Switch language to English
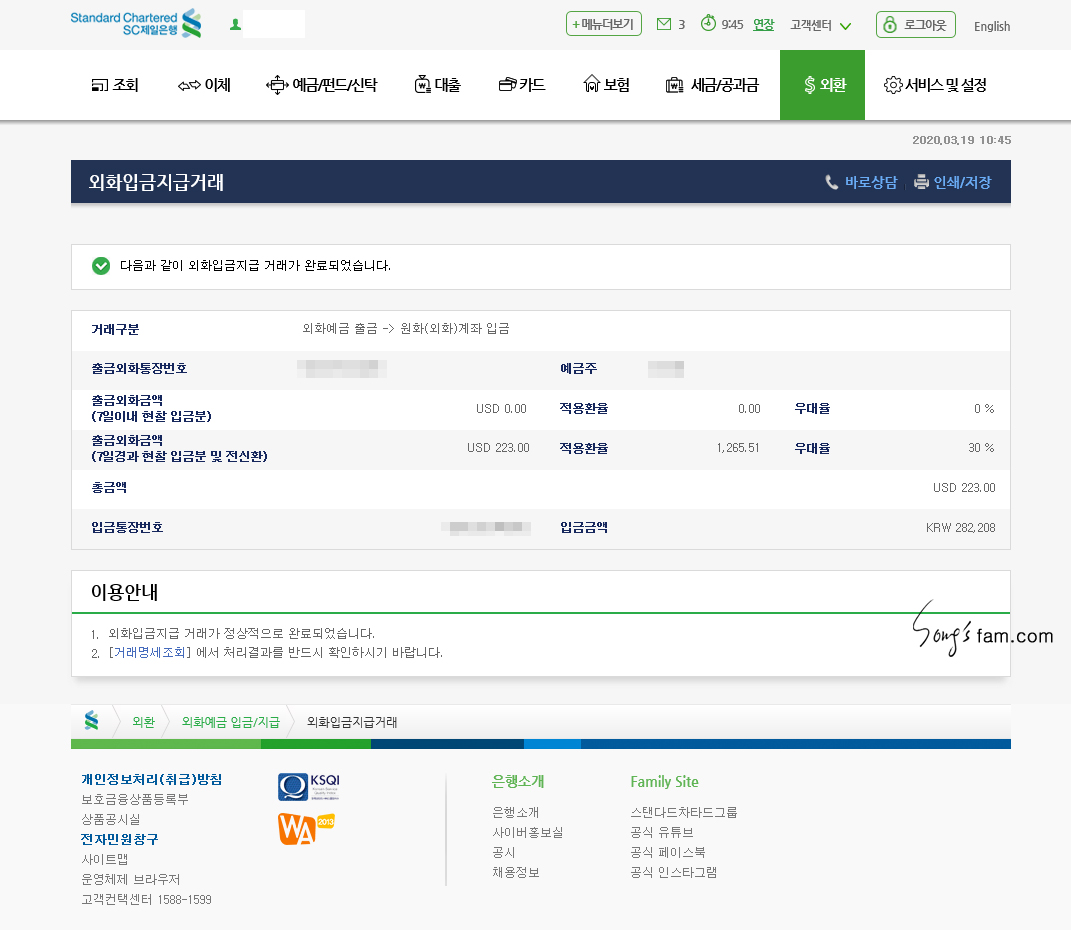 [992, 27]
